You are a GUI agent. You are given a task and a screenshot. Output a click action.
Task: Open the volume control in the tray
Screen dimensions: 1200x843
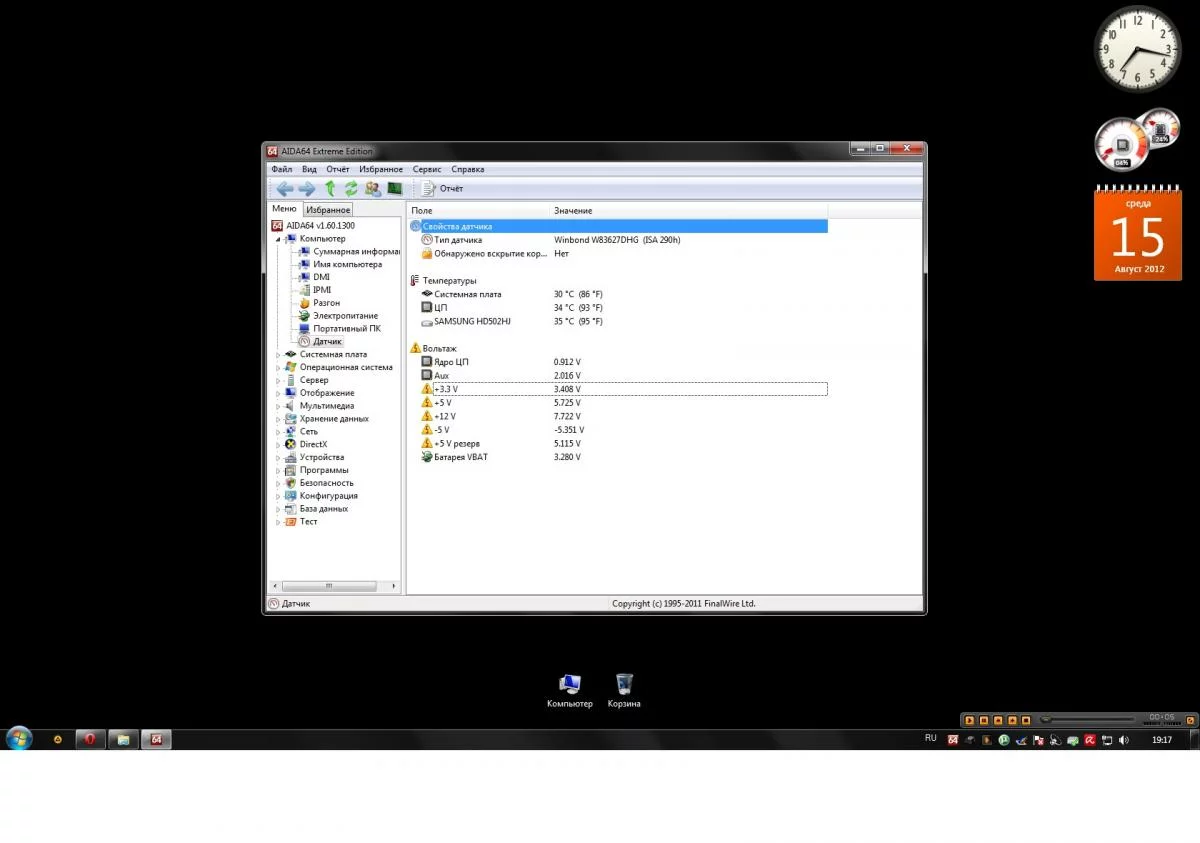pyautogui.click(x=1124, y=740)
